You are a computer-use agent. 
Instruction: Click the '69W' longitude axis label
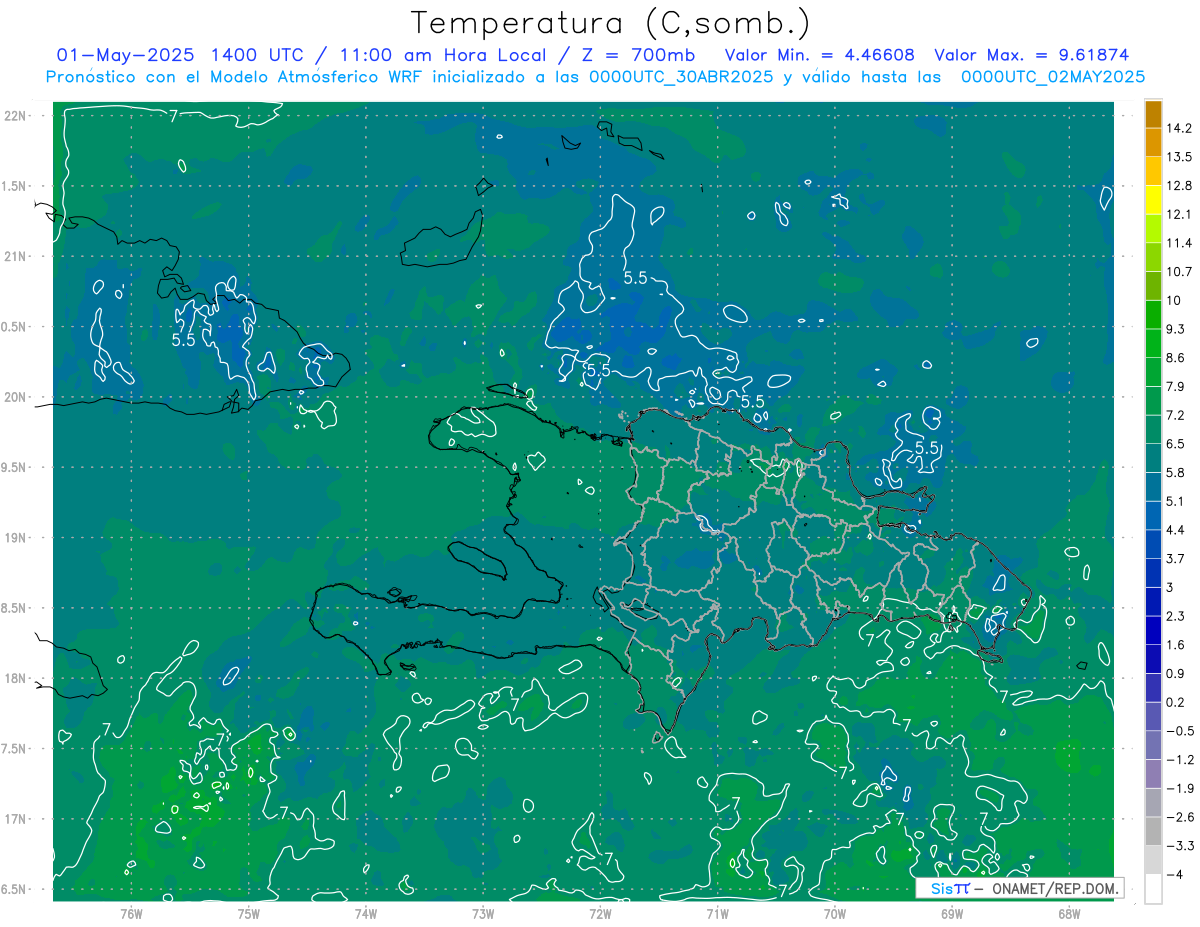[x=952, y=914]
